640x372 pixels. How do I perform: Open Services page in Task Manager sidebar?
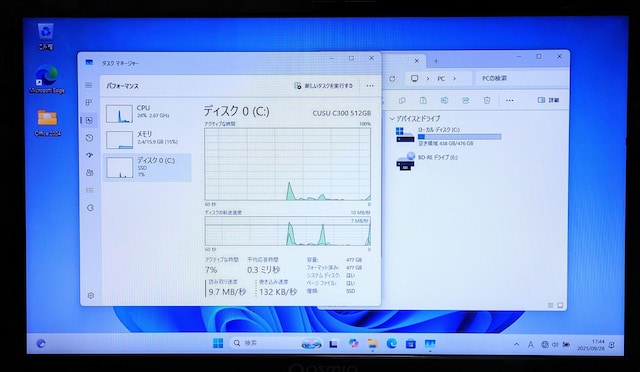pos(90,208)
